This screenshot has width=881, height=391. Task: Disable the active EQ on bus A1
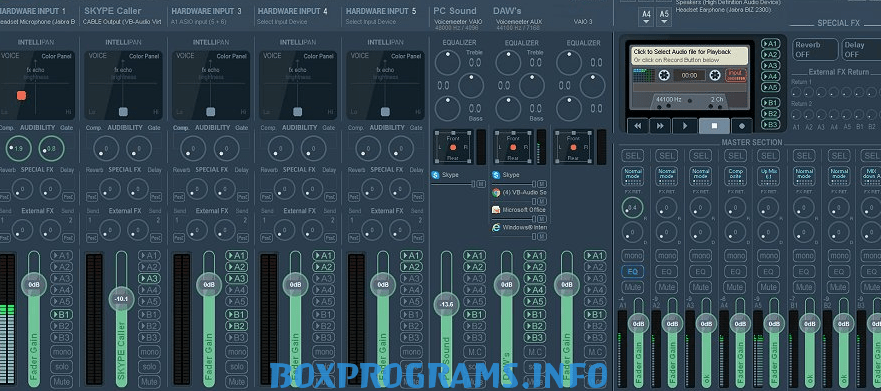(633, 271)
